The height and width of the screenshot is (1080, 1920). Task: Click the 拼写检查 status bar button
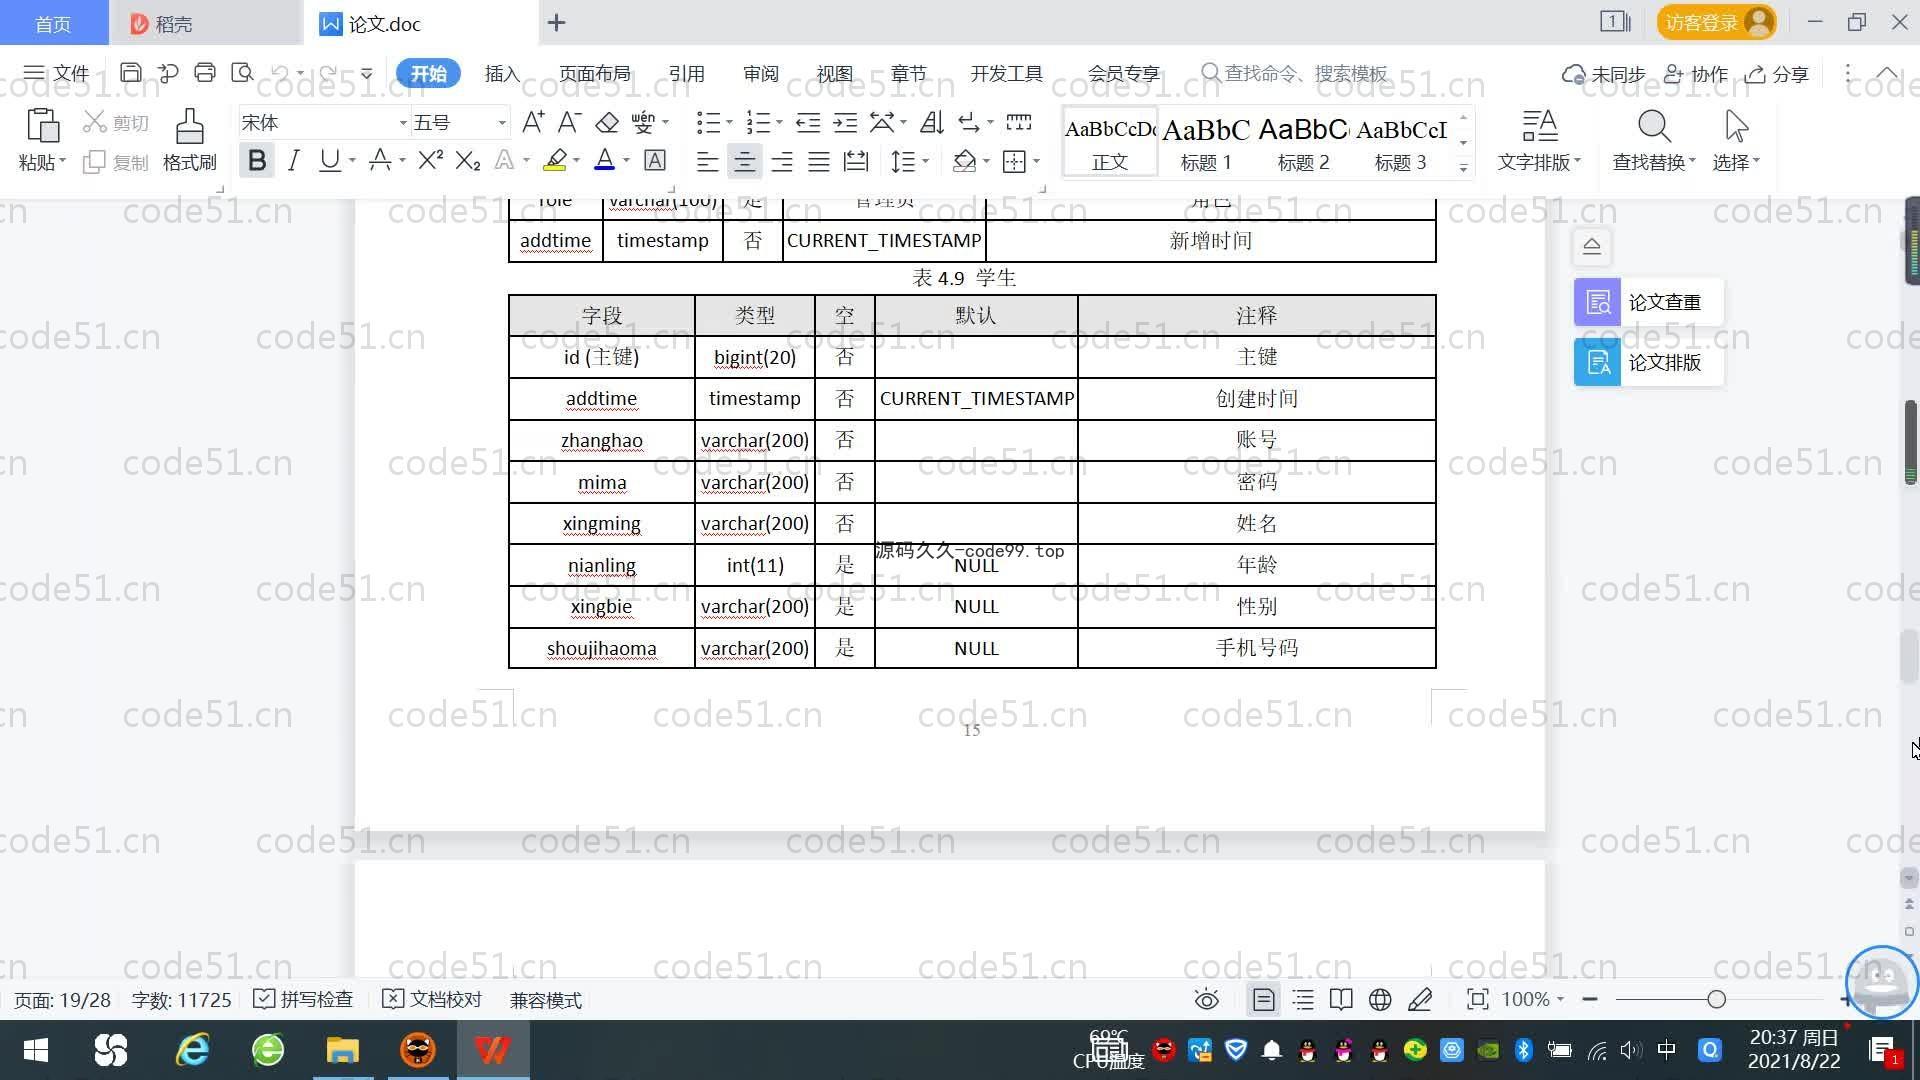pos(304,1000)
